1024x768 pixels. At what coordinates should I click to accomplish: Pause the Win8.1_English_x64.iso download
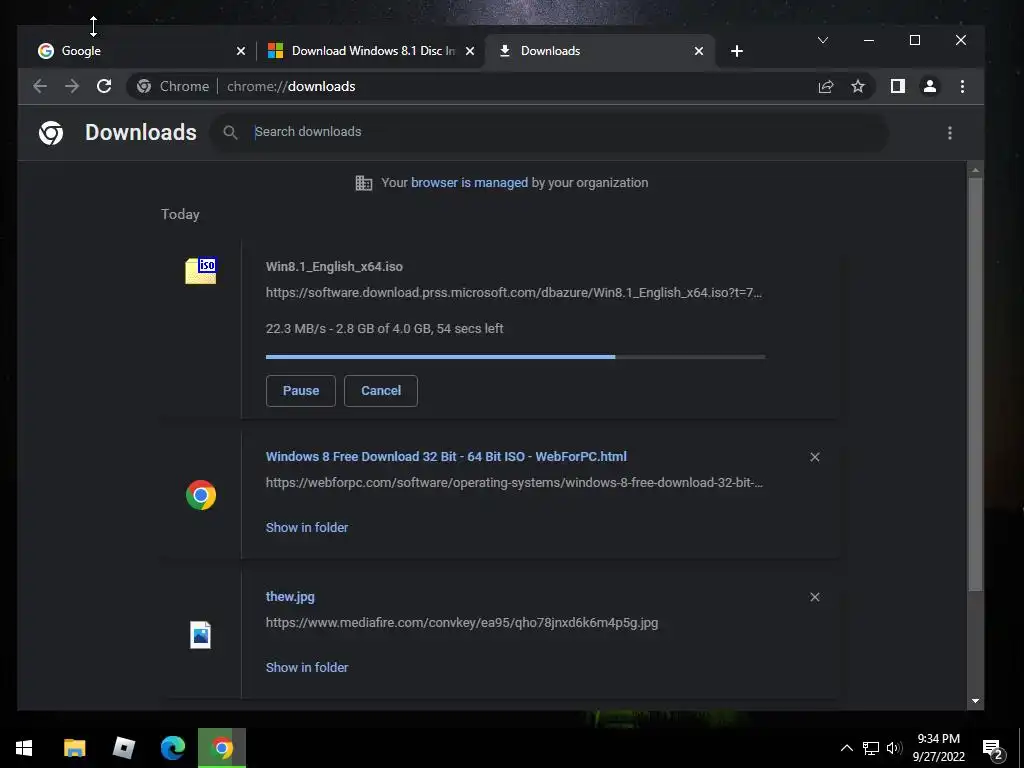(x=300, y=391)
